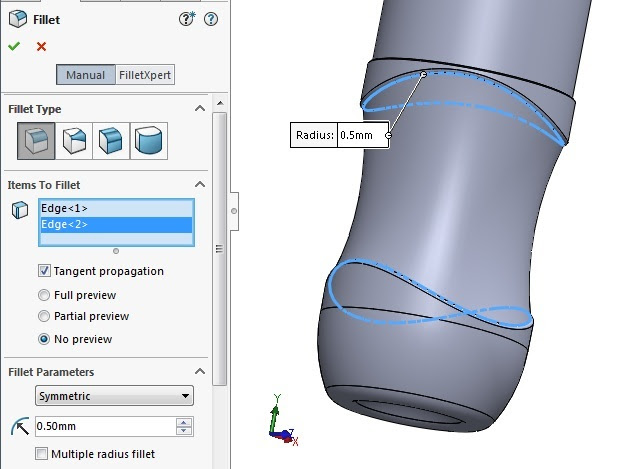Collapse the Items To Fillet section

[x=200, y=184]
